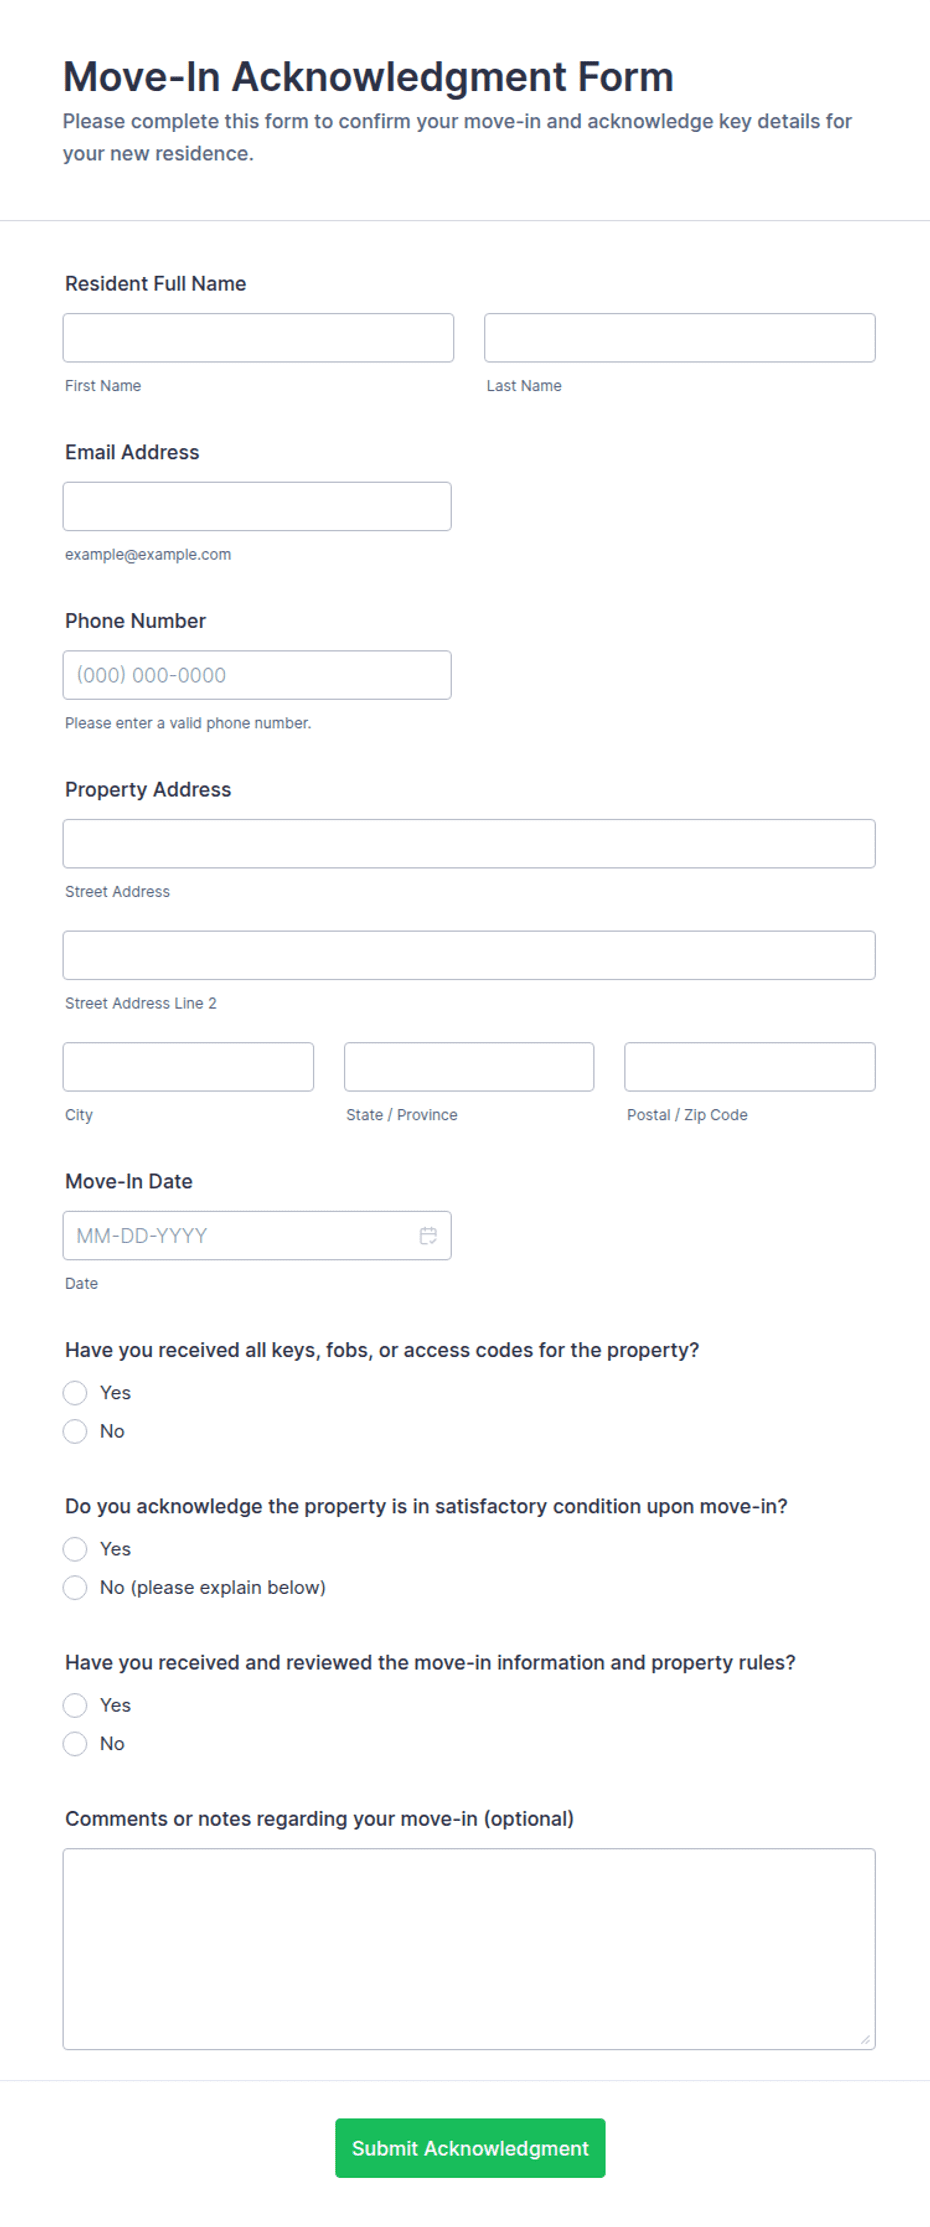Focus the Last Name field
930x2227 pixels.
coord(679,338)
